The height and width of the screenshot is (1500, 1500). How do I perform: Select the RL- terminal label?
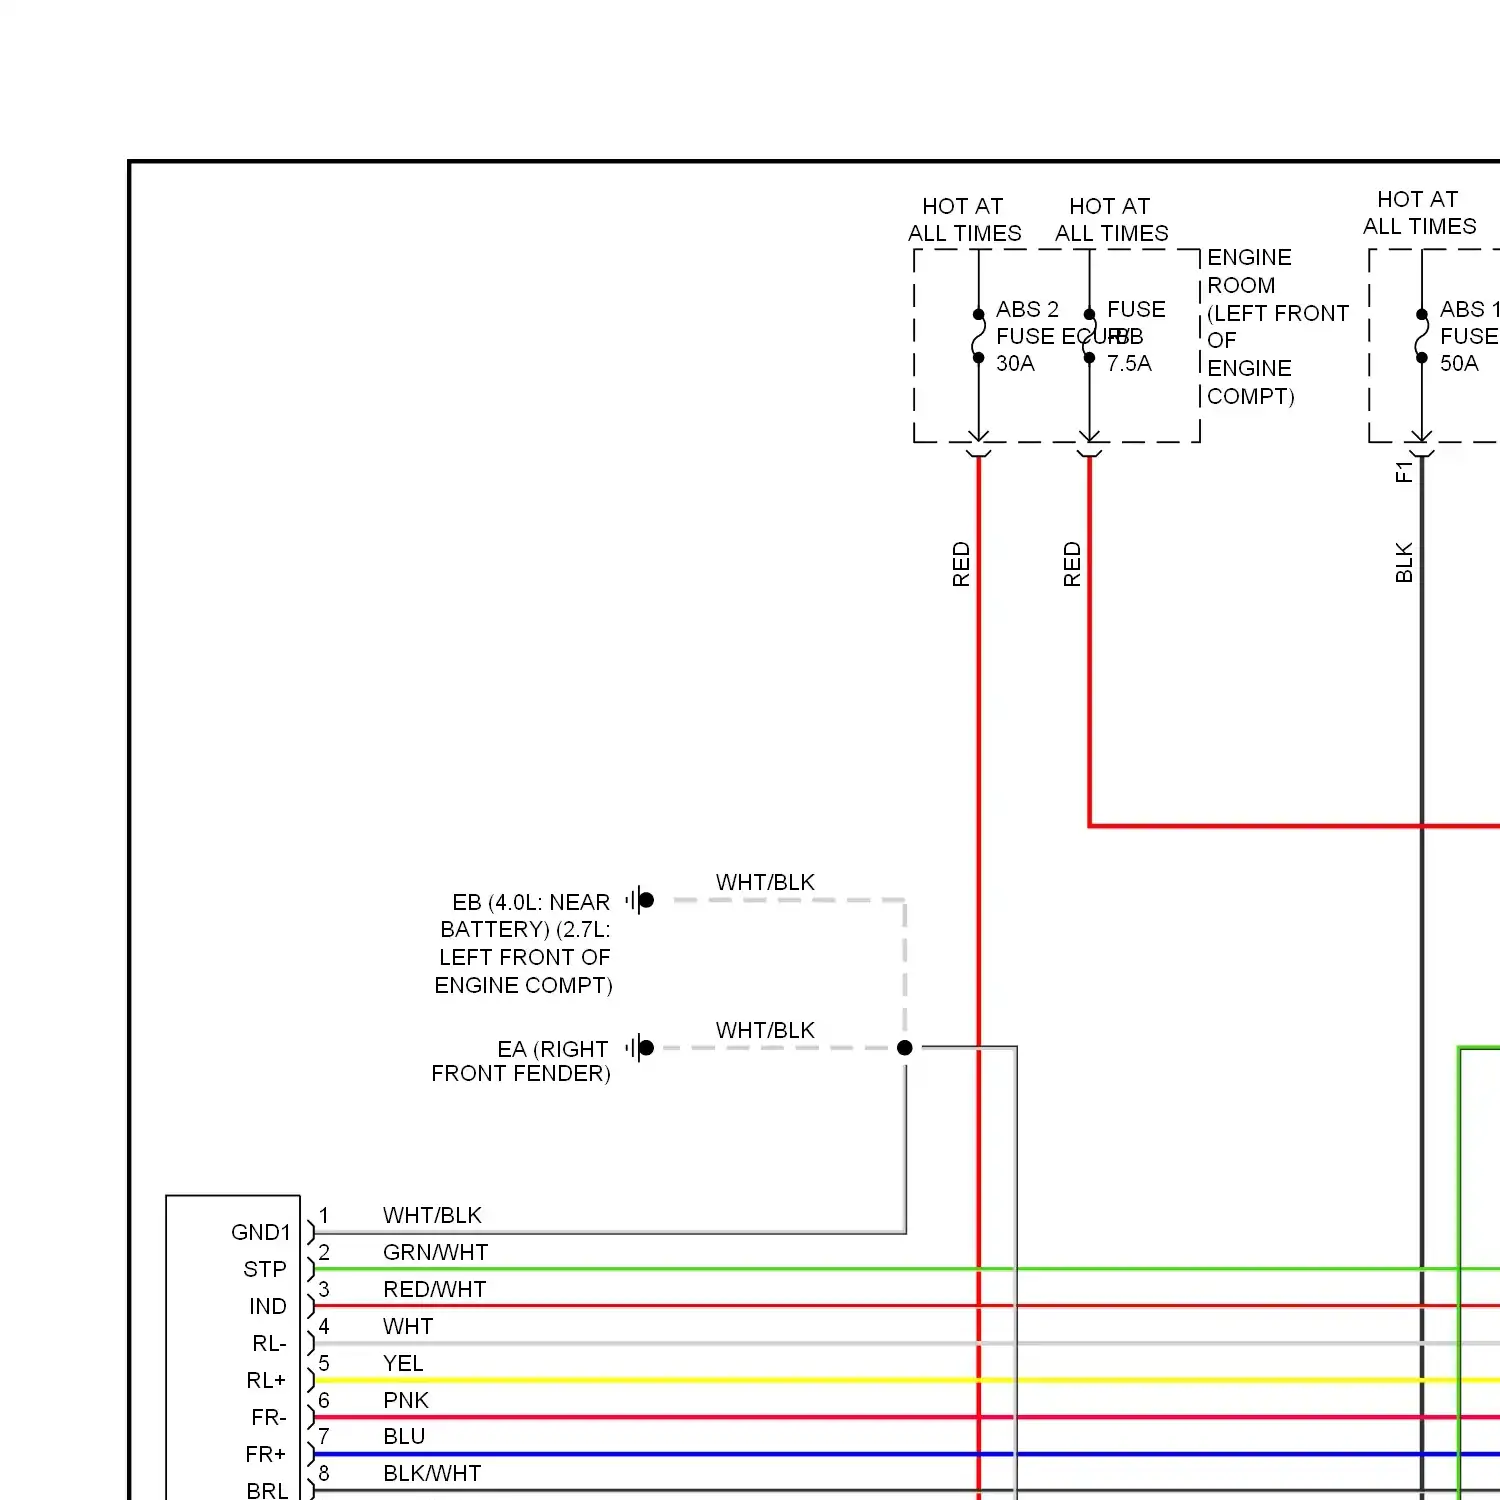(269, 1343)
